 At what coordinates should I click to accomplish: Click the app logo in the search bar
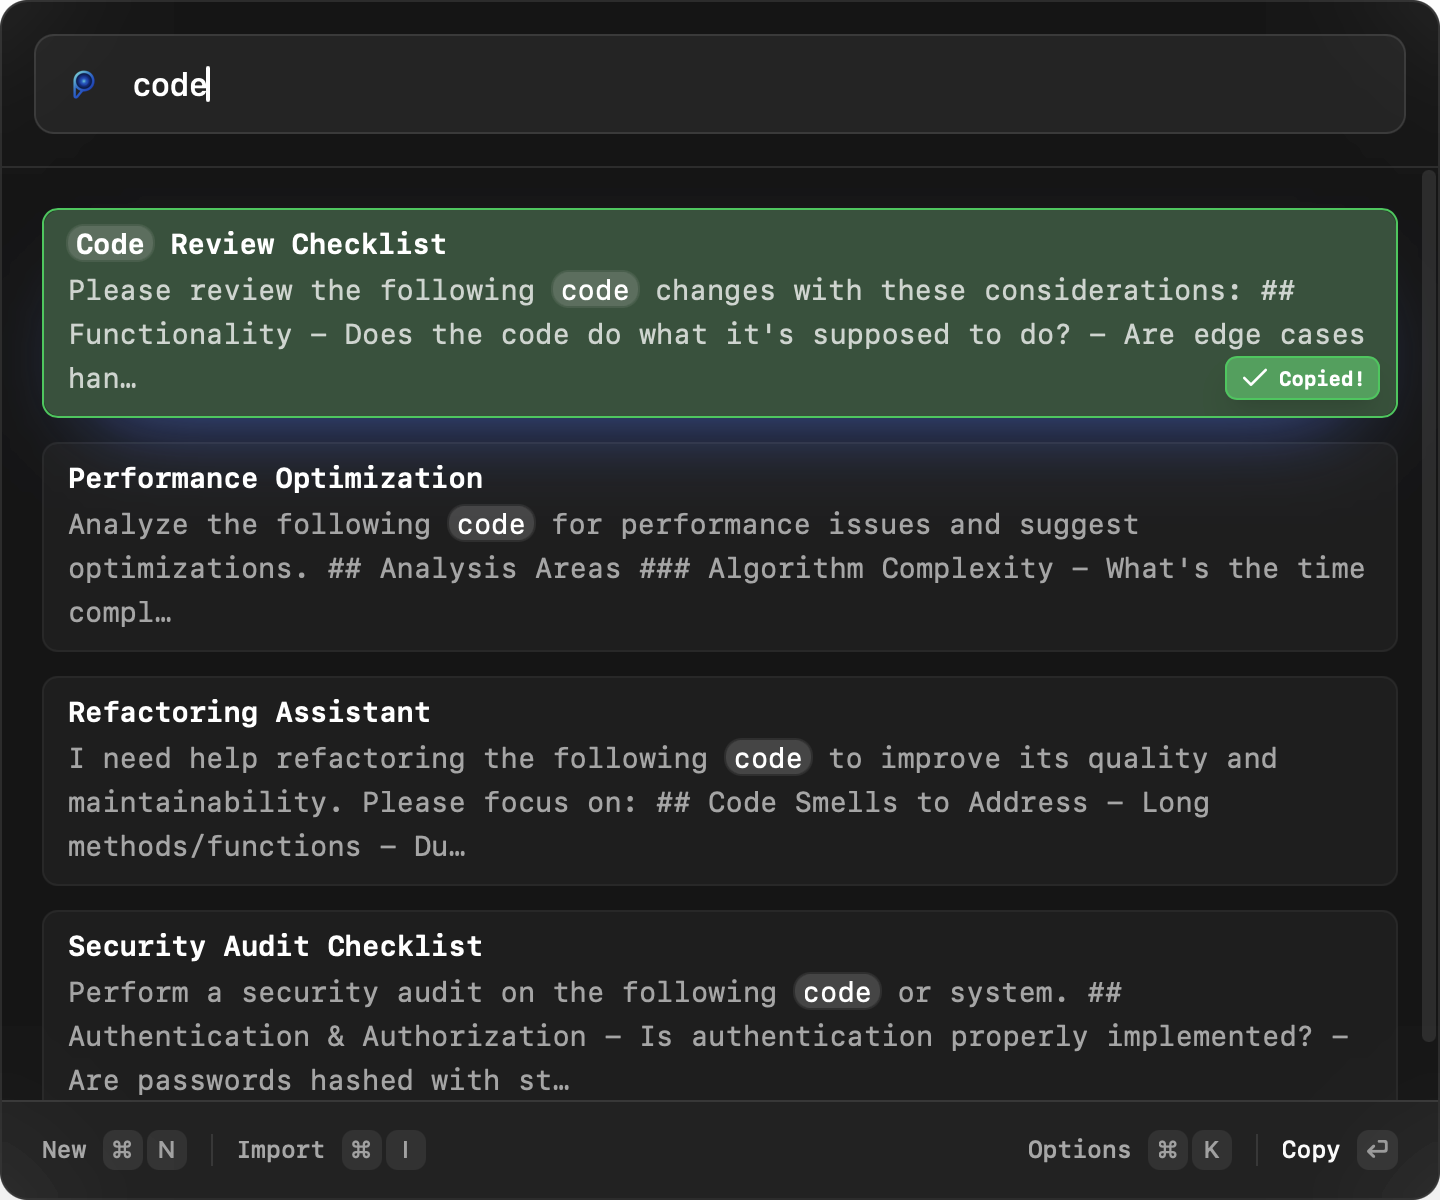[85, 85]
